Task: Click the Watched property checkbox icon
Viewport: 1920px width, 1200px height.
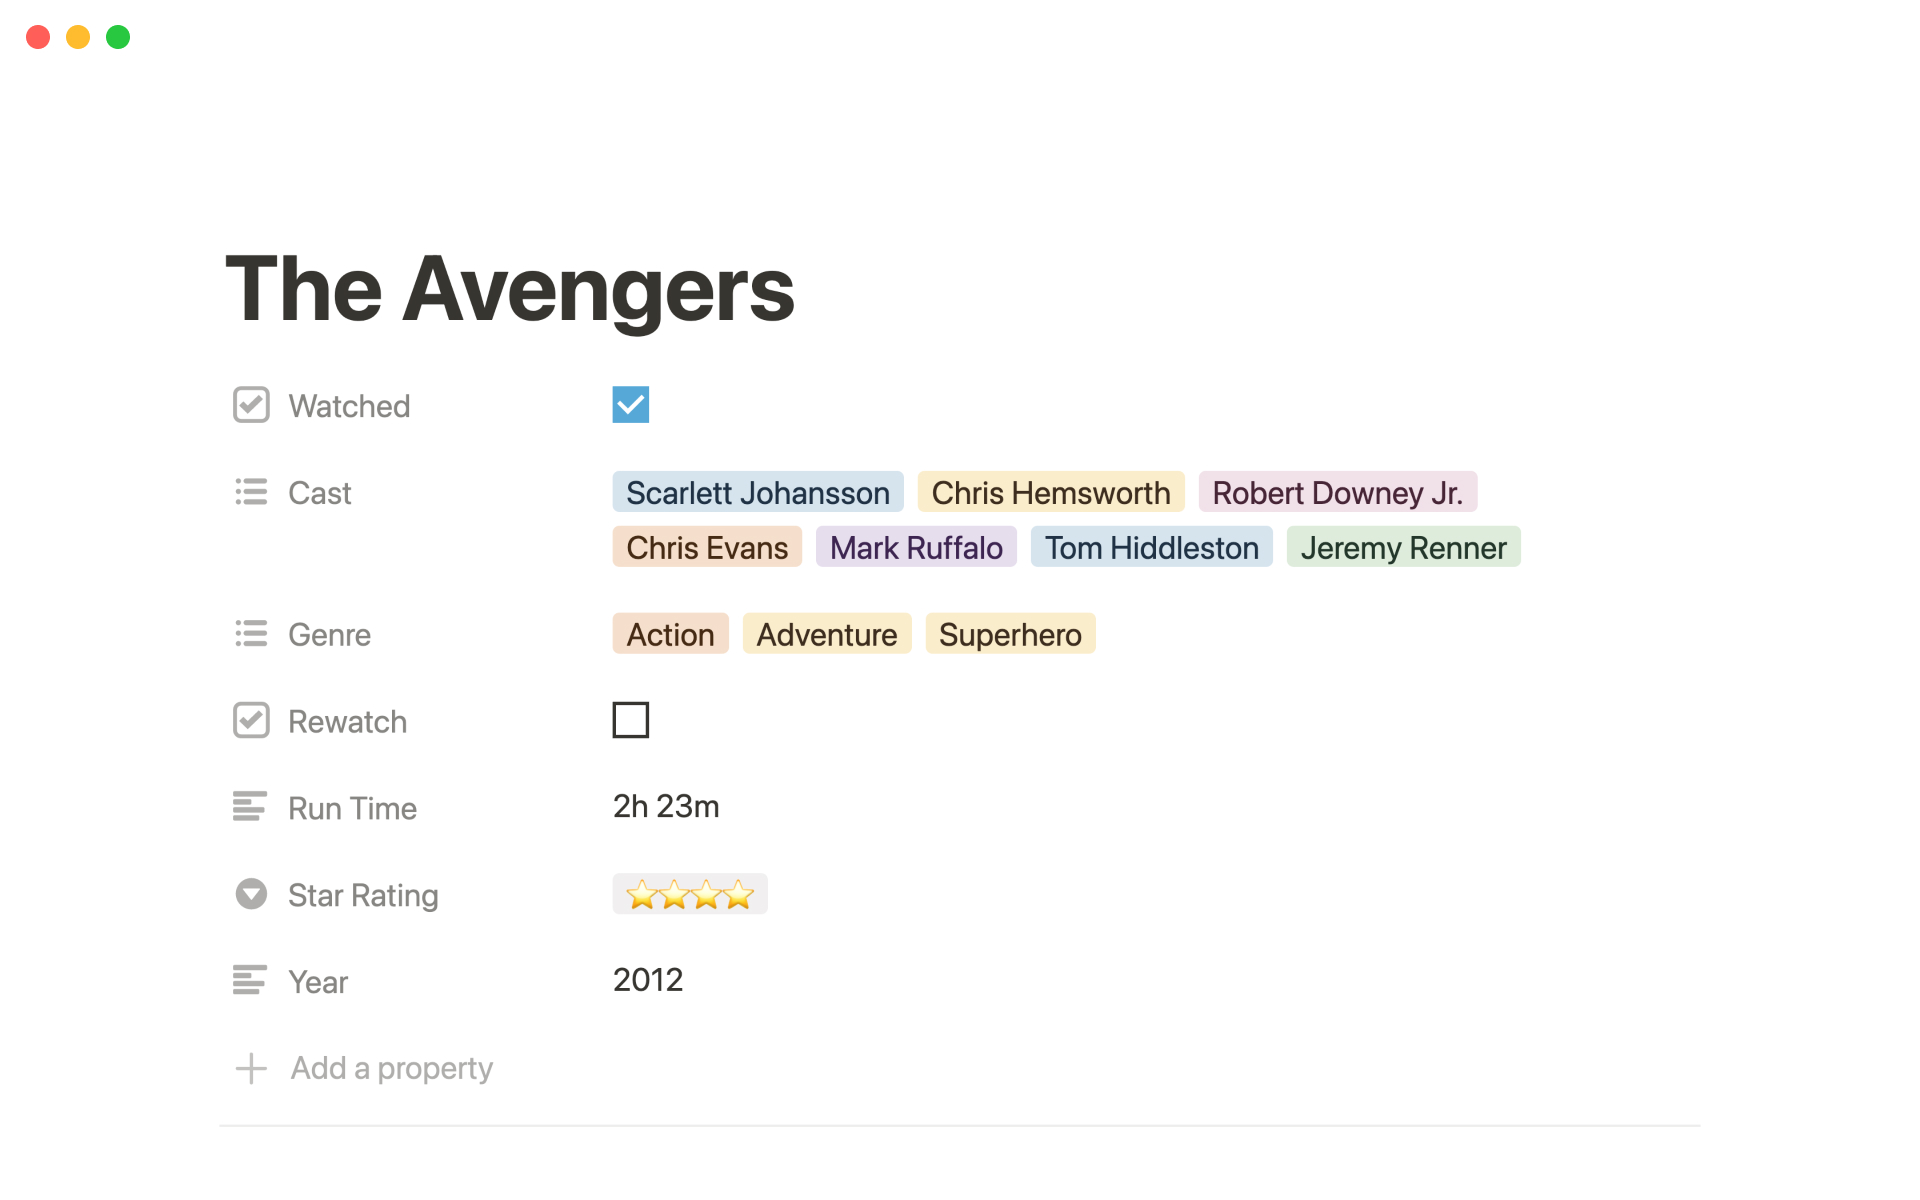Action: tap(251, 405)
